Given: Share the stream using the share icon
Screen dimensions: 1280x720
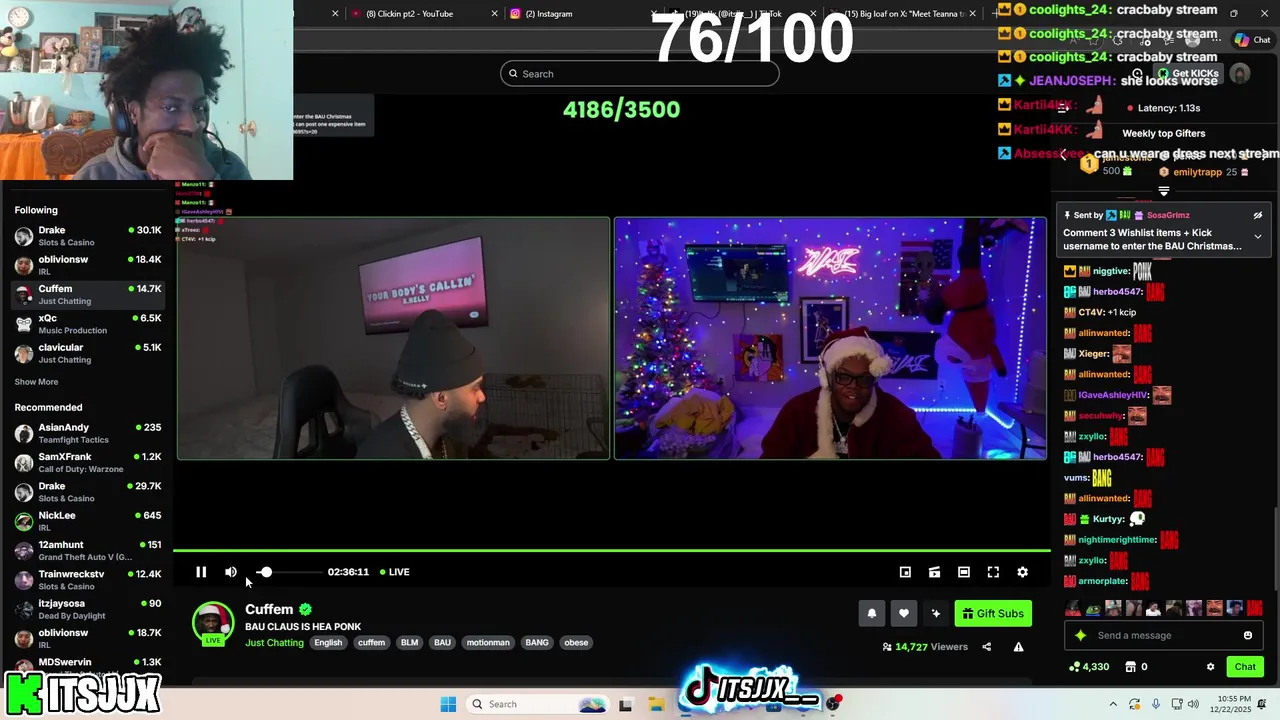Looking at the screenshot, I should tap(986, 647).
